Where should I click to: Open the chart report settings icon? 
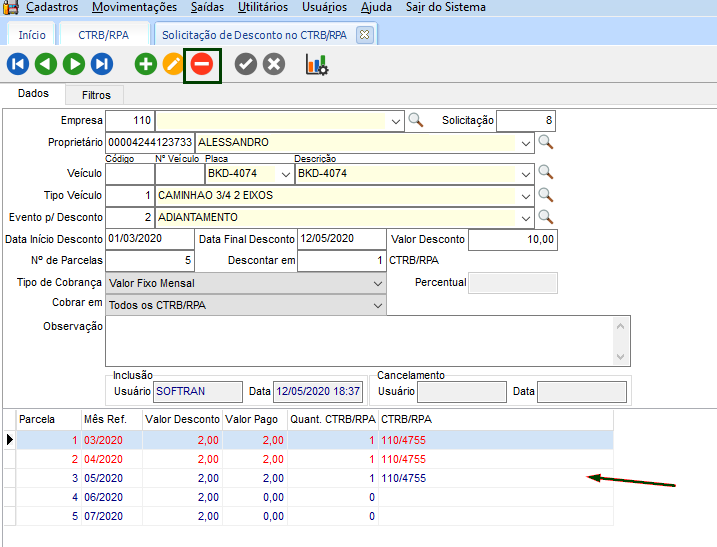317,65
